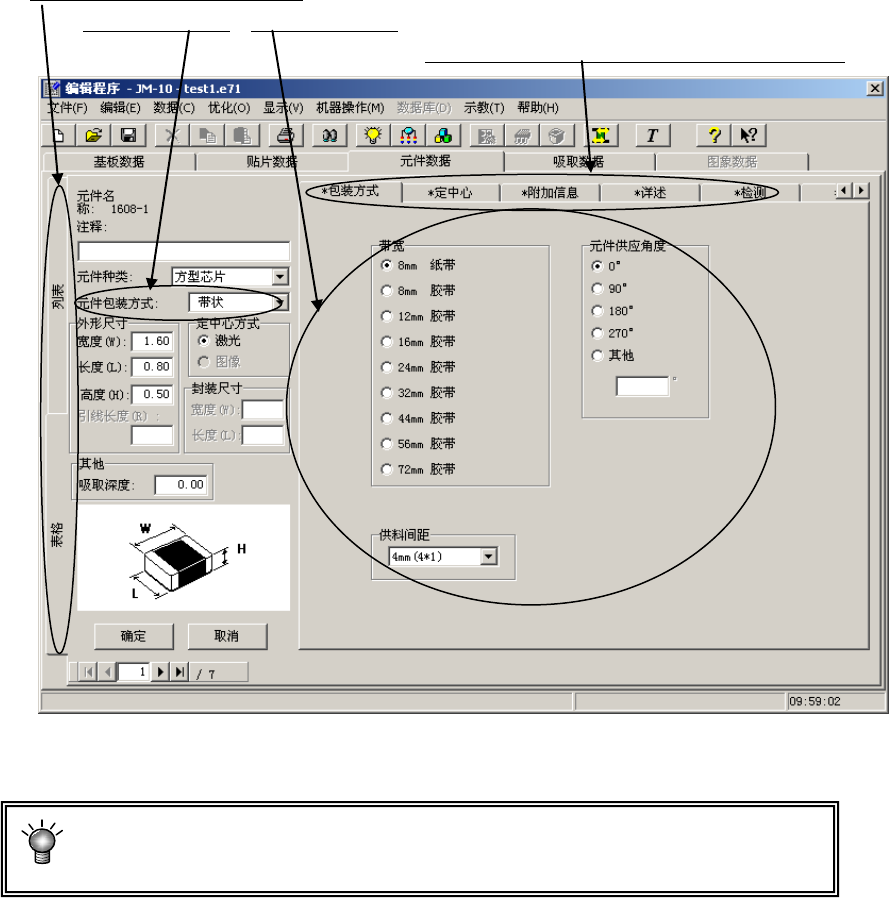Open the 编辑(E) menu
Image resolution: width=889 pixels, height=898 pixels.
click(x=120, y=108)
